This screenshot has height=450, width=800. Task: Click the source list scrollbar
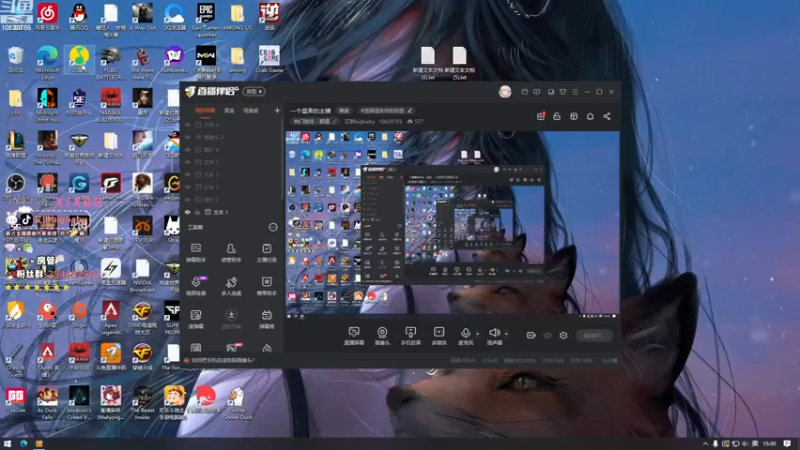pyautogui.click(x=281, y=161)
